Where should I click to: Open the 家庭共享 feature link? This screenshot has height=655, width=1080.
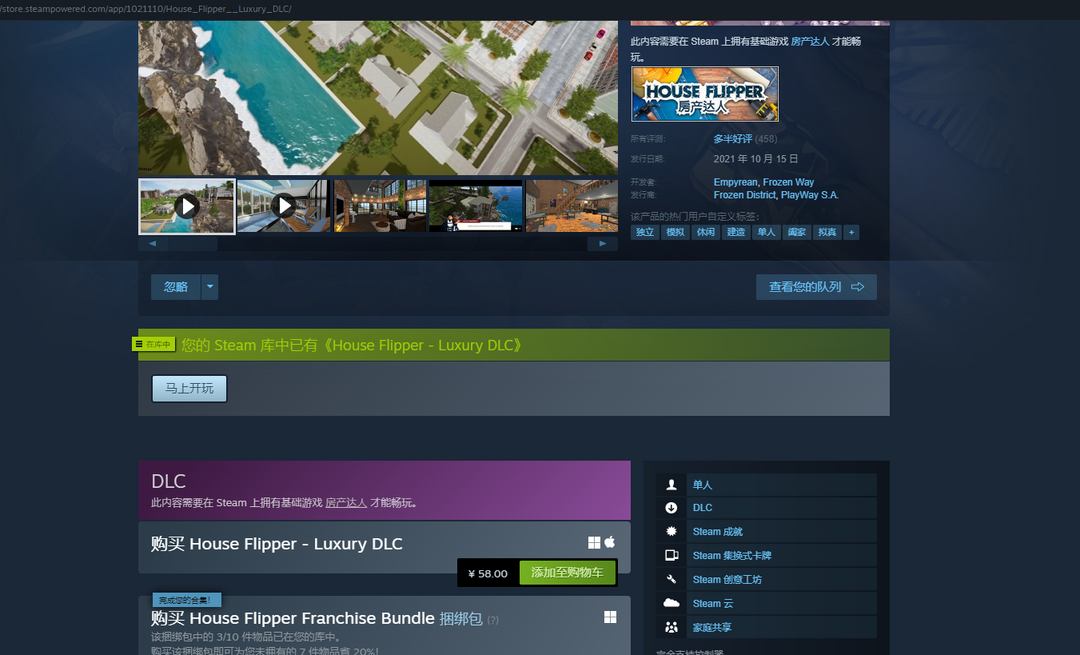[712, 627]
